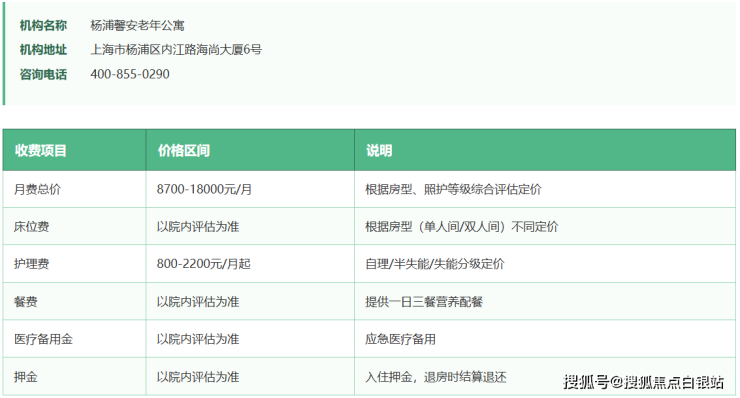
Task: Click the 机构地址 label
Action: [x=43, y=50]
